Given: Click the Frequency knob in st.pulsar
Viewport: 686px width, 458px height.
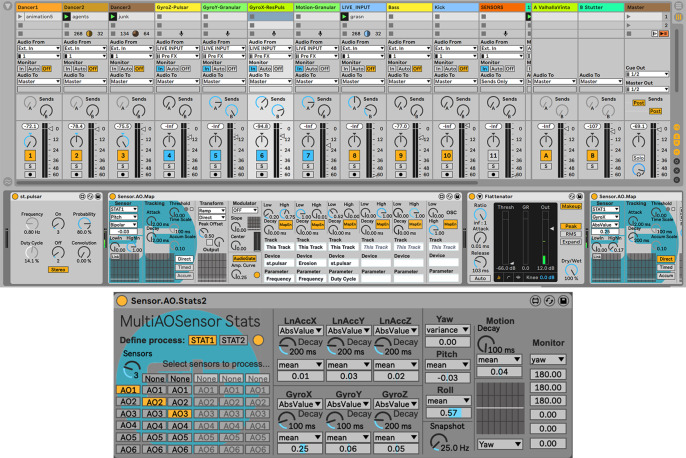Looking at the screenshot, I should (x=32, y=224).
